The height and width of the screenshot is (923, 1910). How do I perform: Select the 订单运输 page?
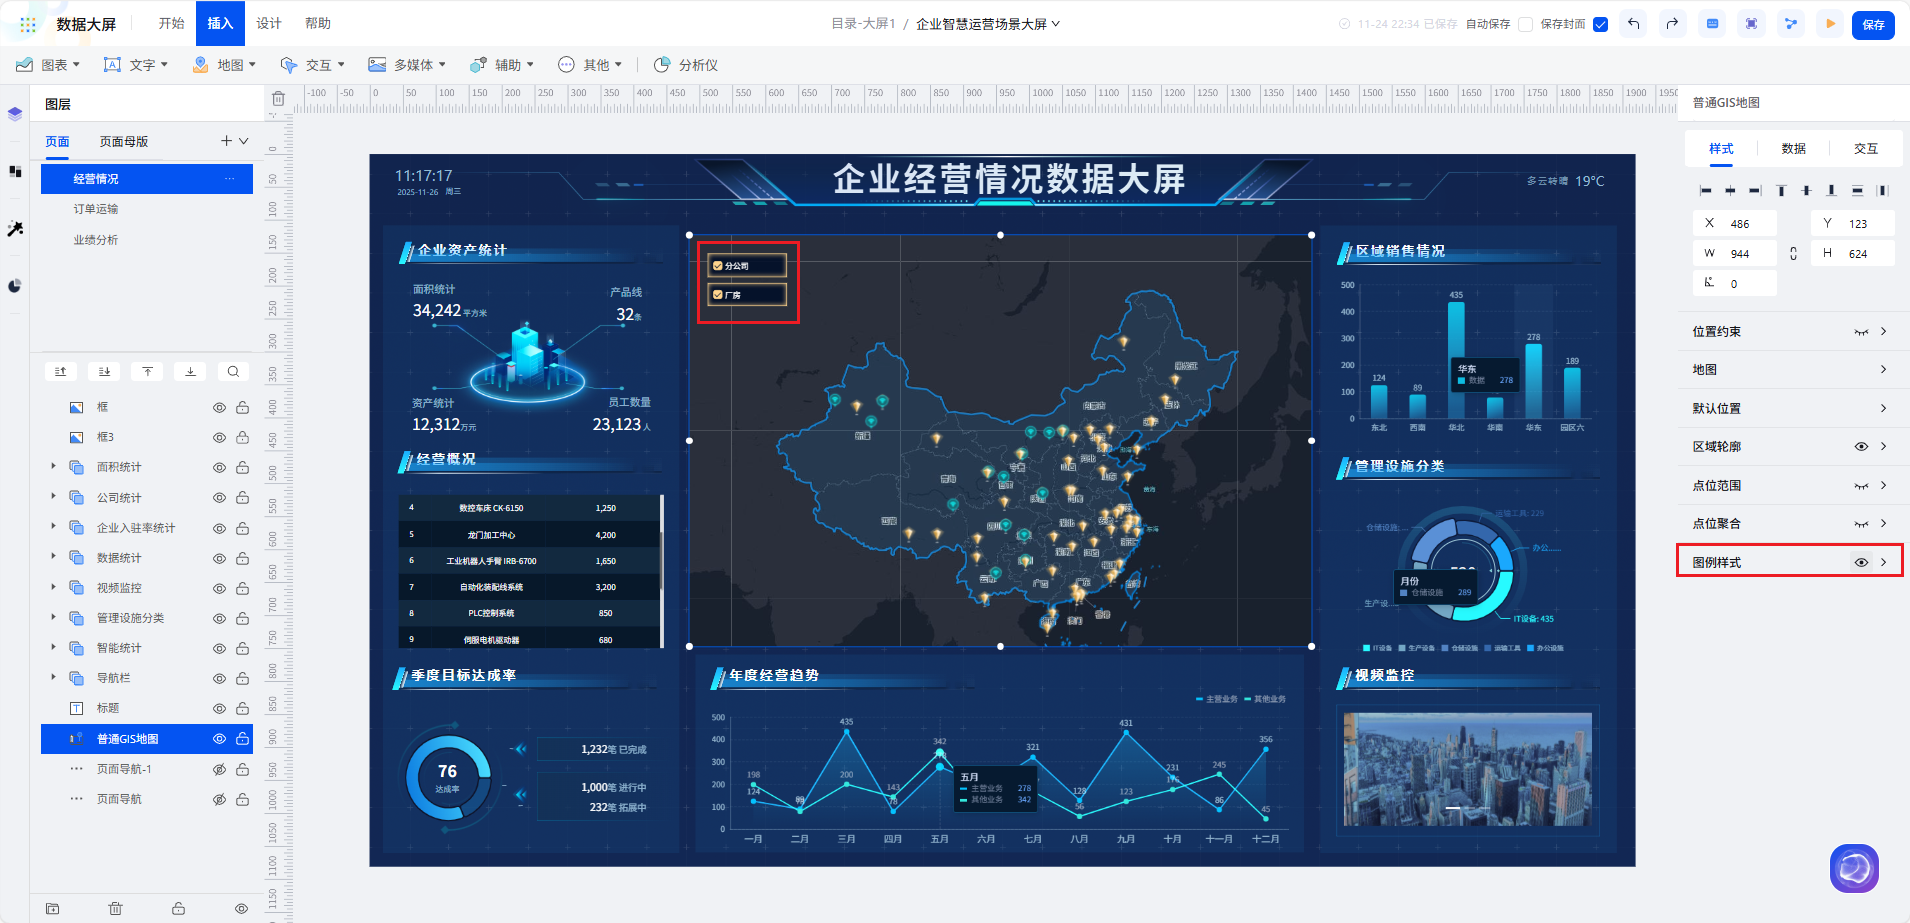pos(96,209)
